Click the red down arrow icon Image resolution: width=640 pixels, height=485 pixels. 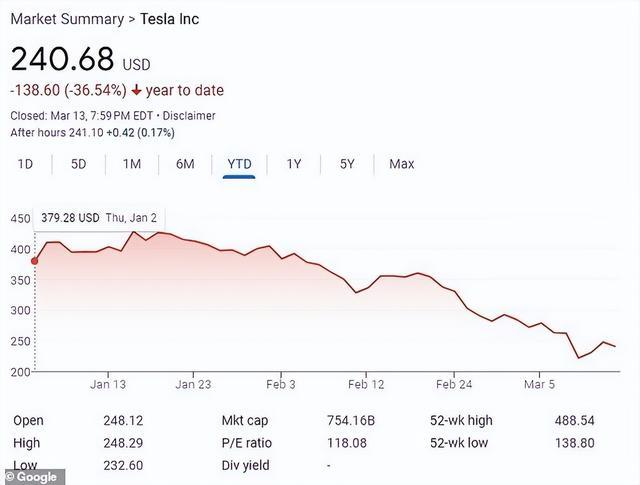coord(136,91)
